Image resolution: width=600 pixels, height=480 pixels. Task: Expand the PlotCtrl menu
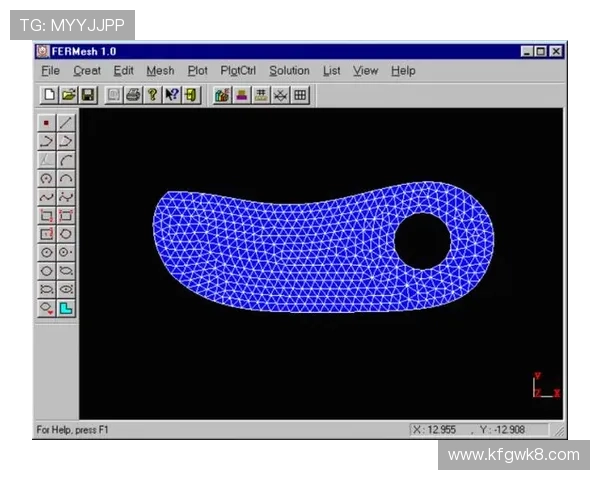click(x=238, y=71)
